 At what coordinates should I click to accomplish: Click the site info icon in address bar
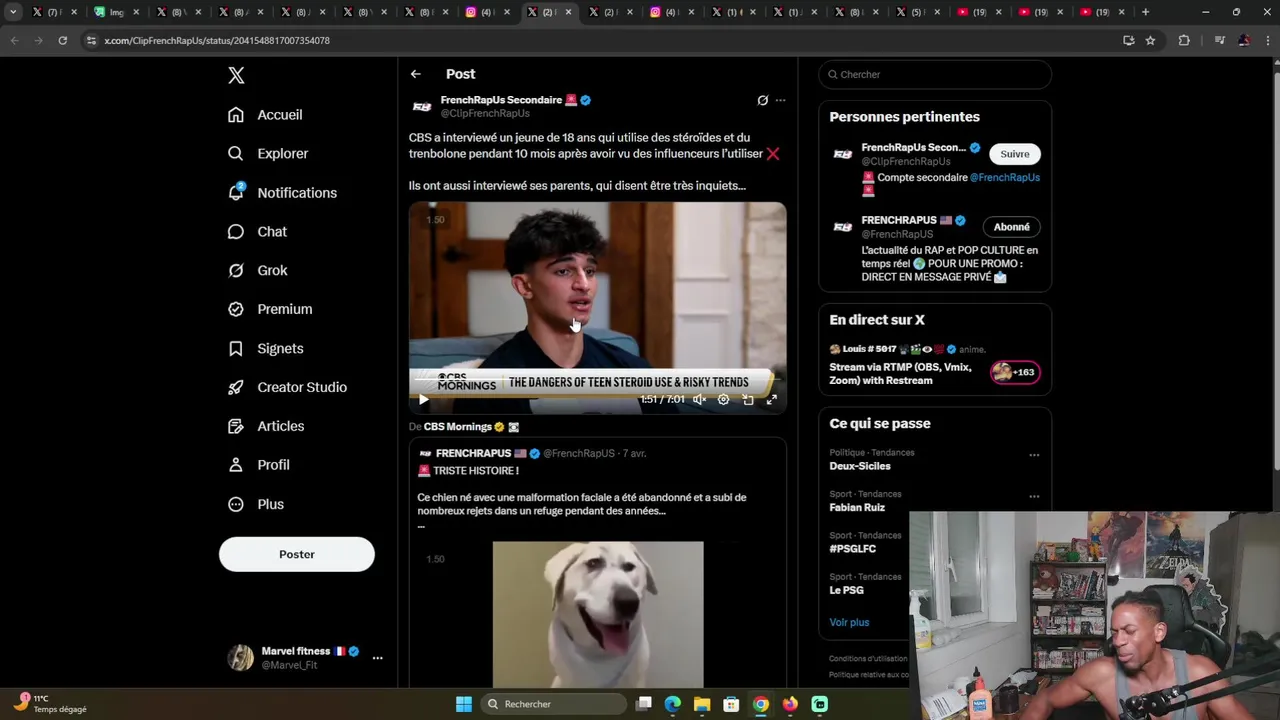pyautogui.click(x=91, y=40)
